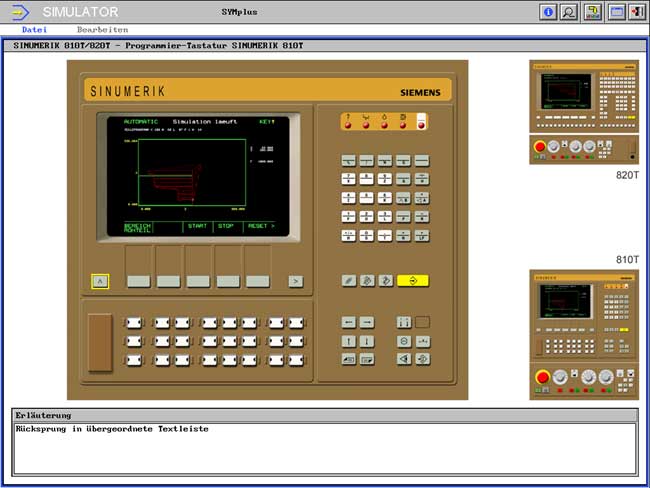Click the yellow-outlined recall key

pyautogui.click(x=100, y=281)
